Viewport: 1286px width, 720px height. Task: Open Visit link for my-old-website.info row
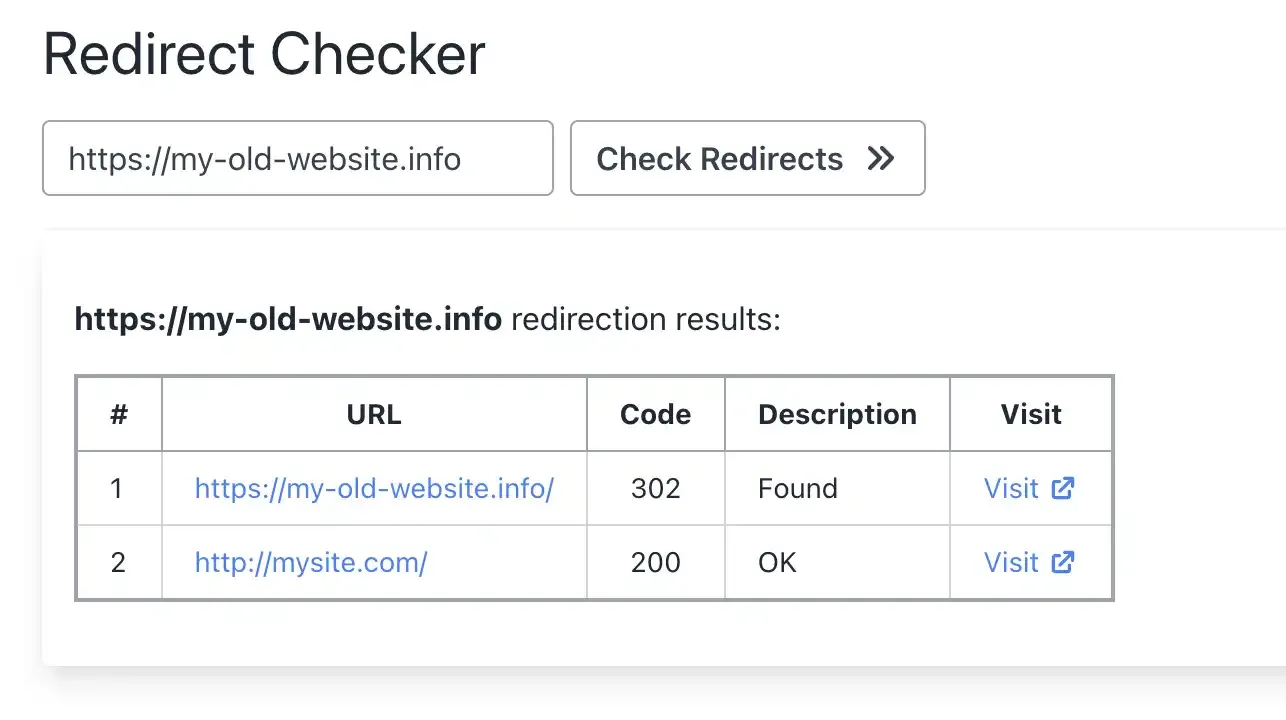coord(1013,488)
